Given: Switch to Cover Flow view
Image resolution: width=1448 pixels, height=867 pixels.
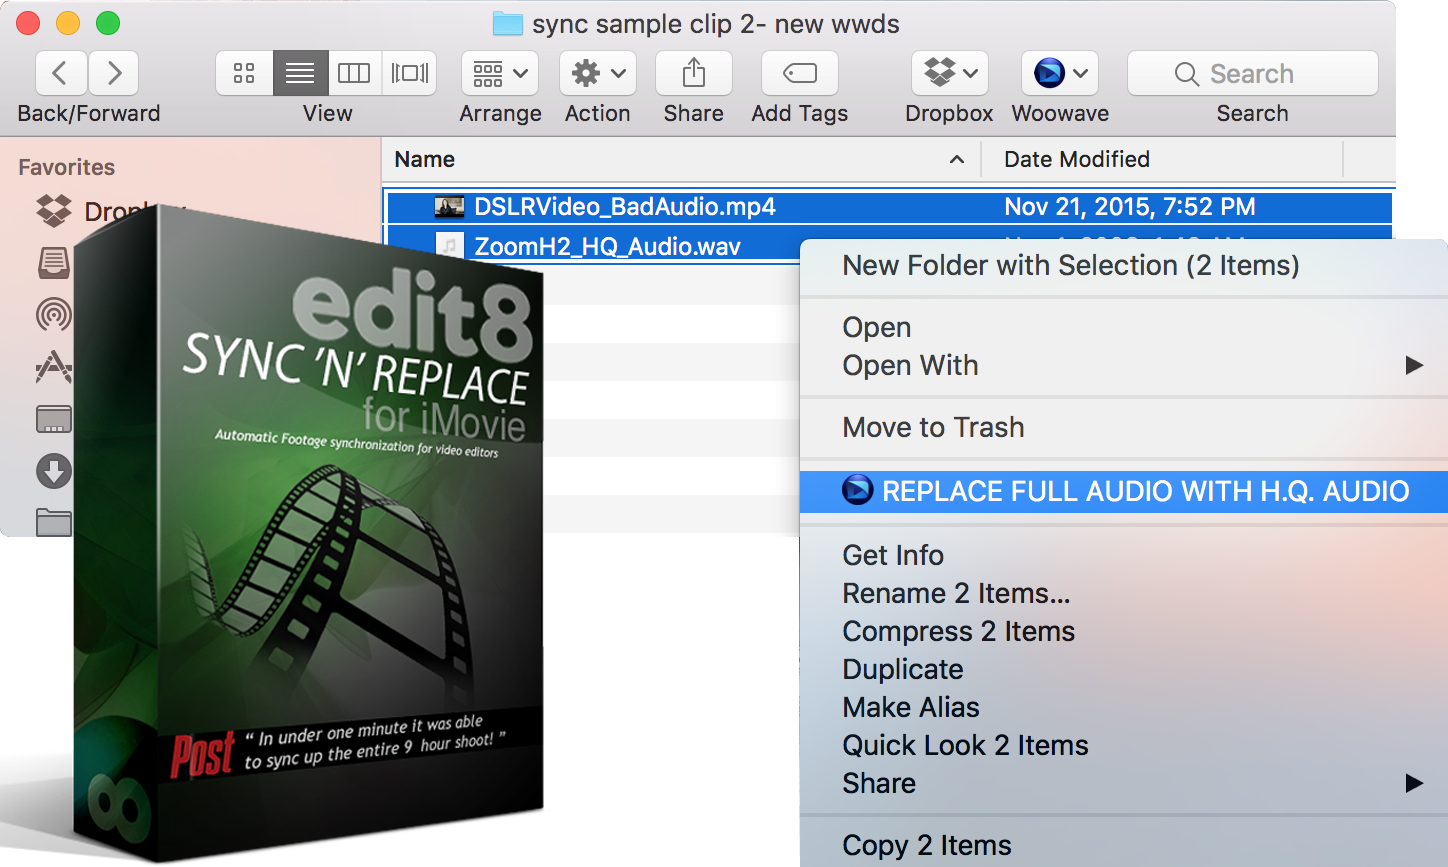Looking at the screenshot, I should (x=409, y=73).
